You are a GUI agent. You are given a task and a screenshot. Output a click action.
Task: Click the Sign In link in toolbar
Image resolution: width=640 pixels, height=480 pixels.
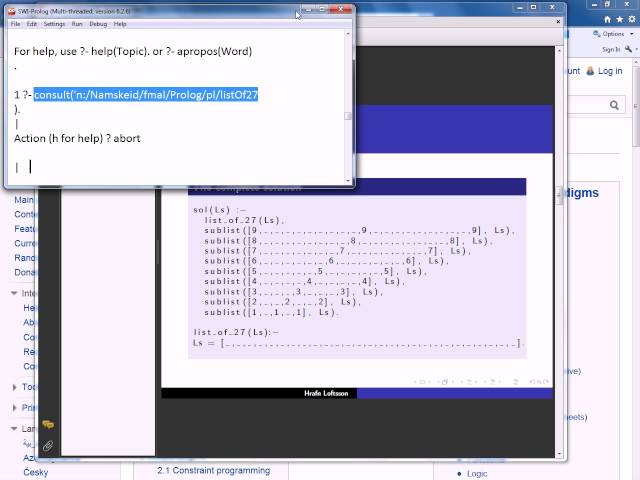pyautogui.click(x=611, y=49)
